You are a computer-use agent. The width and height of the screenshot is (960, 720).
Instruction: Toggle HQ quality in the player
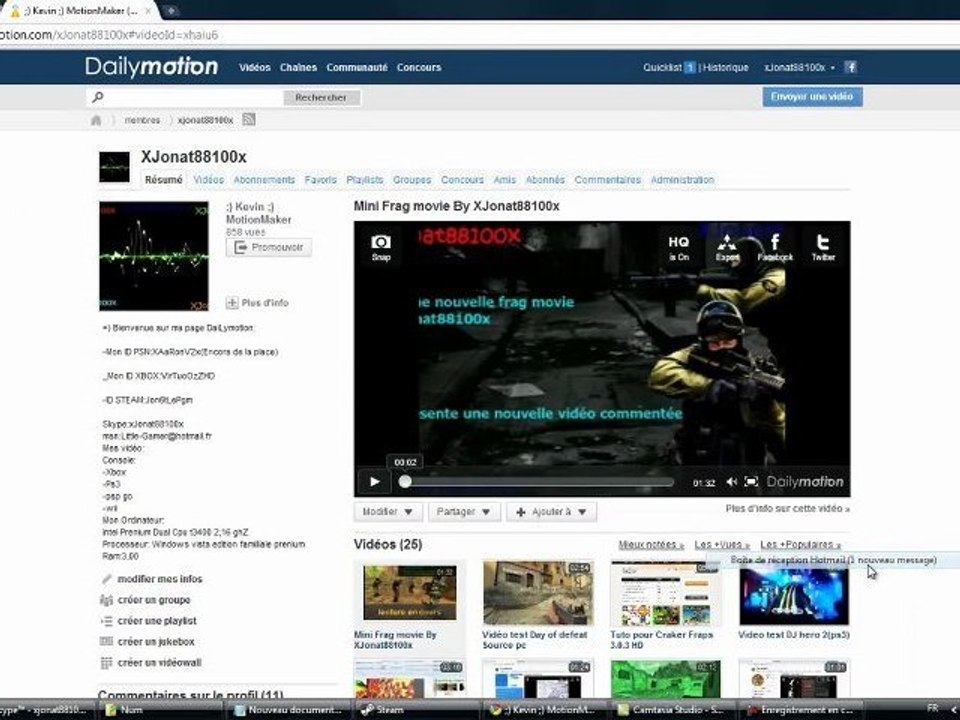678,248
